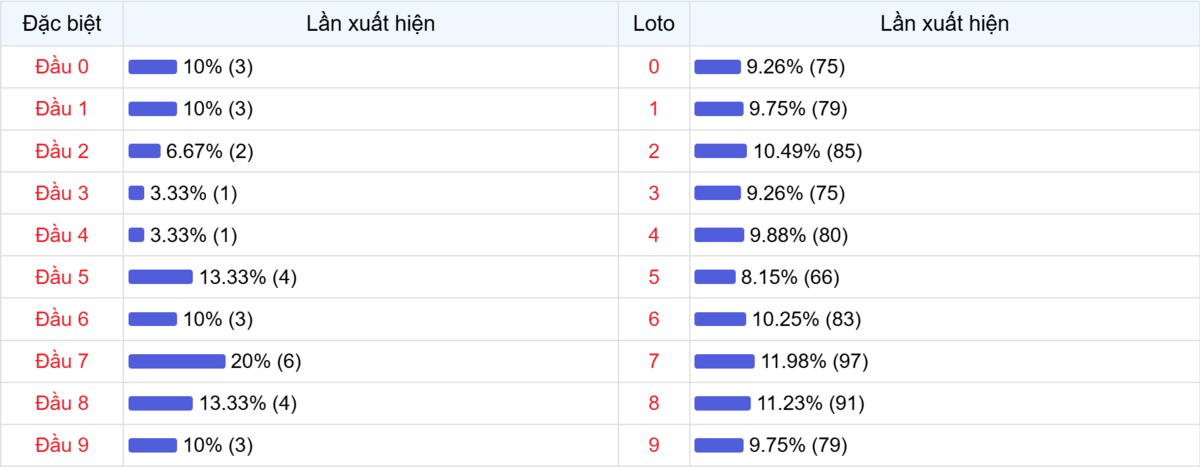1200x467 pixels.
Task: Click the Loto column header
Action: click(654, 24)
